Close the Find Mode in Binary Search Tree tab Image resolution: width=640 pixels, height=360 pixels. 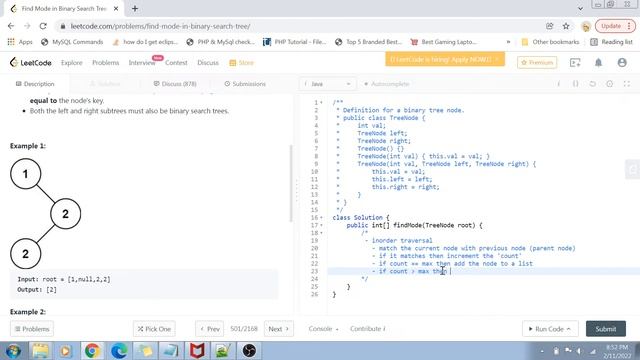tap(116, 9)
